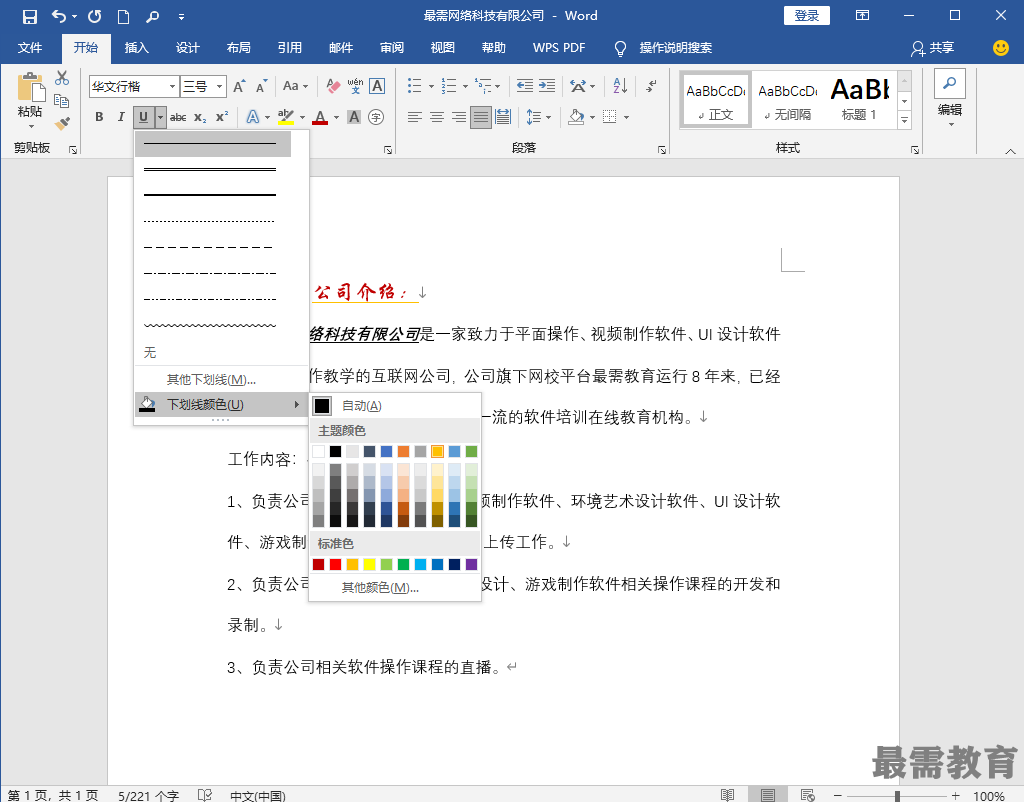Toggle justify alignment button
1024x802 pixels.
click(x=481, y=117)
